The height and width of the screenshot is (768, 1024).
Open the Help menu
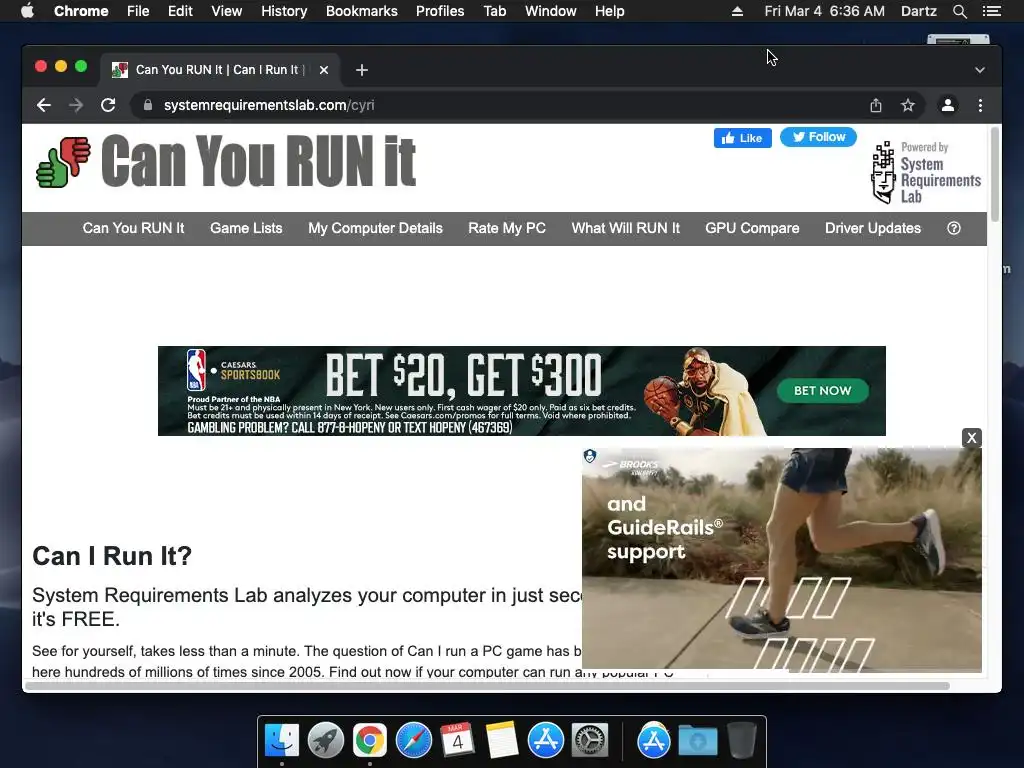pos(609,11)
